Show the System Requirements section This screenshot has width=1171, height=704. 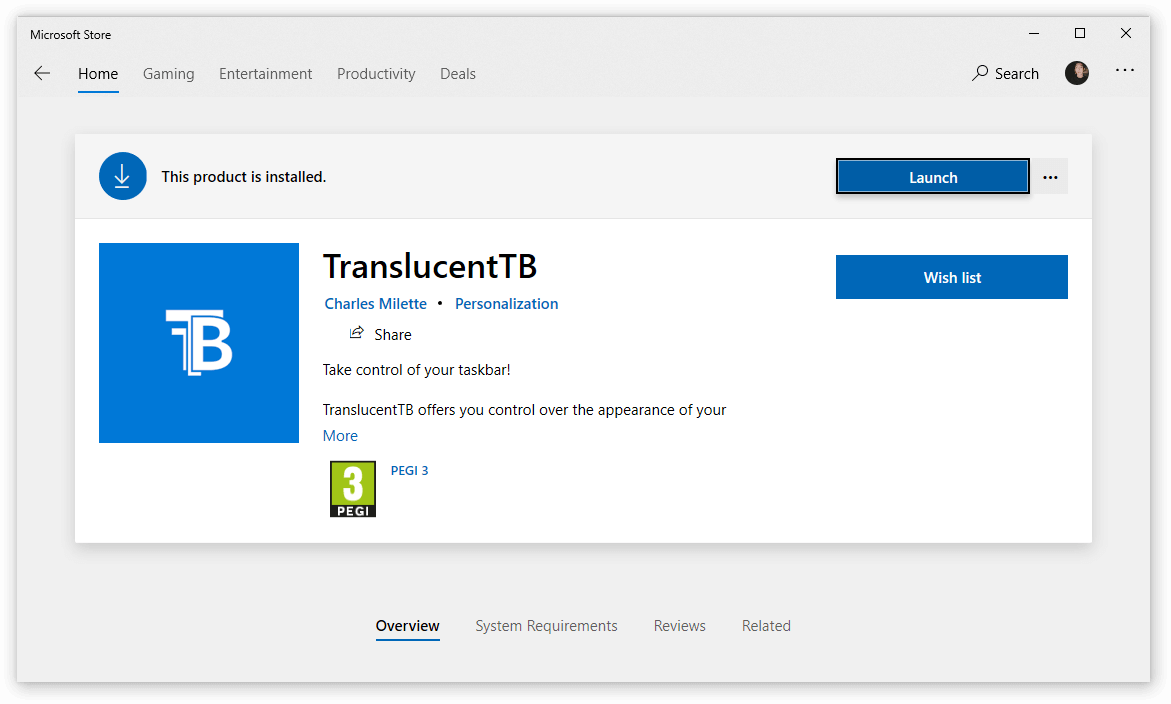click(x=547, y=626)
